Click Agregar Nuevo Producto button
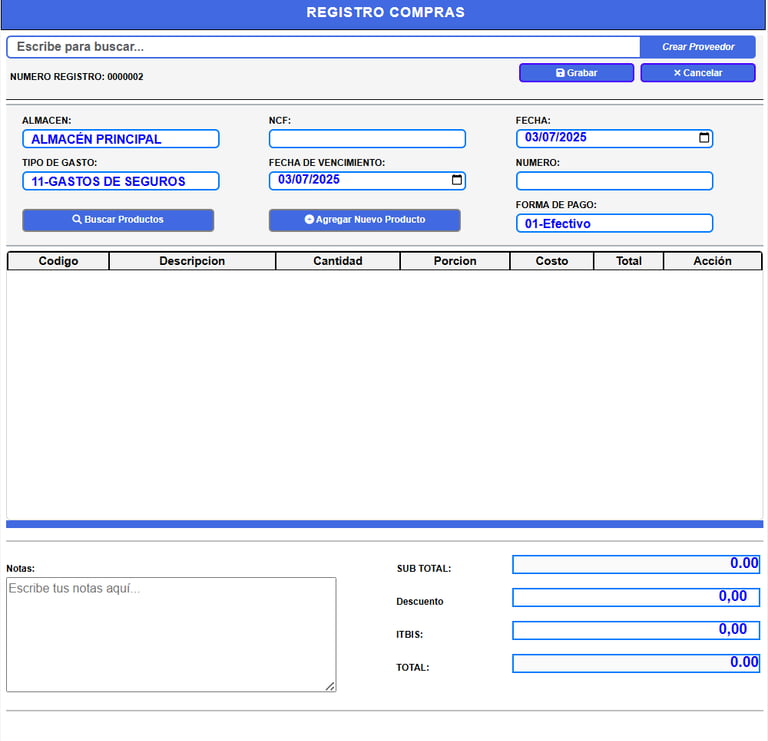768x741 pixels. pos(364,220)
